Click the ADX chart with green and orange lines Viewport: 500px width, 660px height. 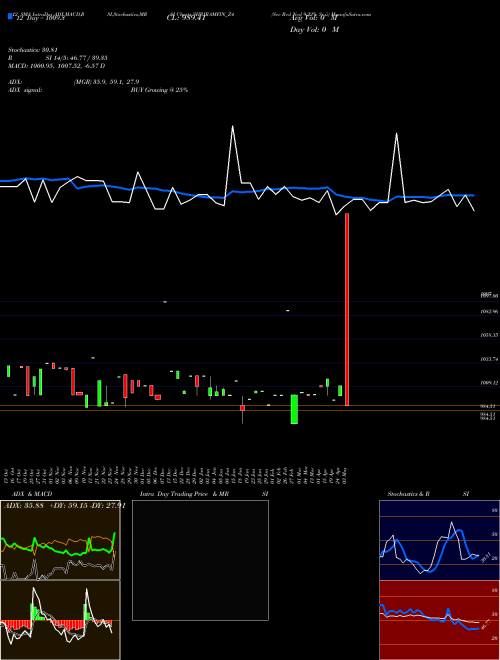pyautogui.click(x=60, y=540)
